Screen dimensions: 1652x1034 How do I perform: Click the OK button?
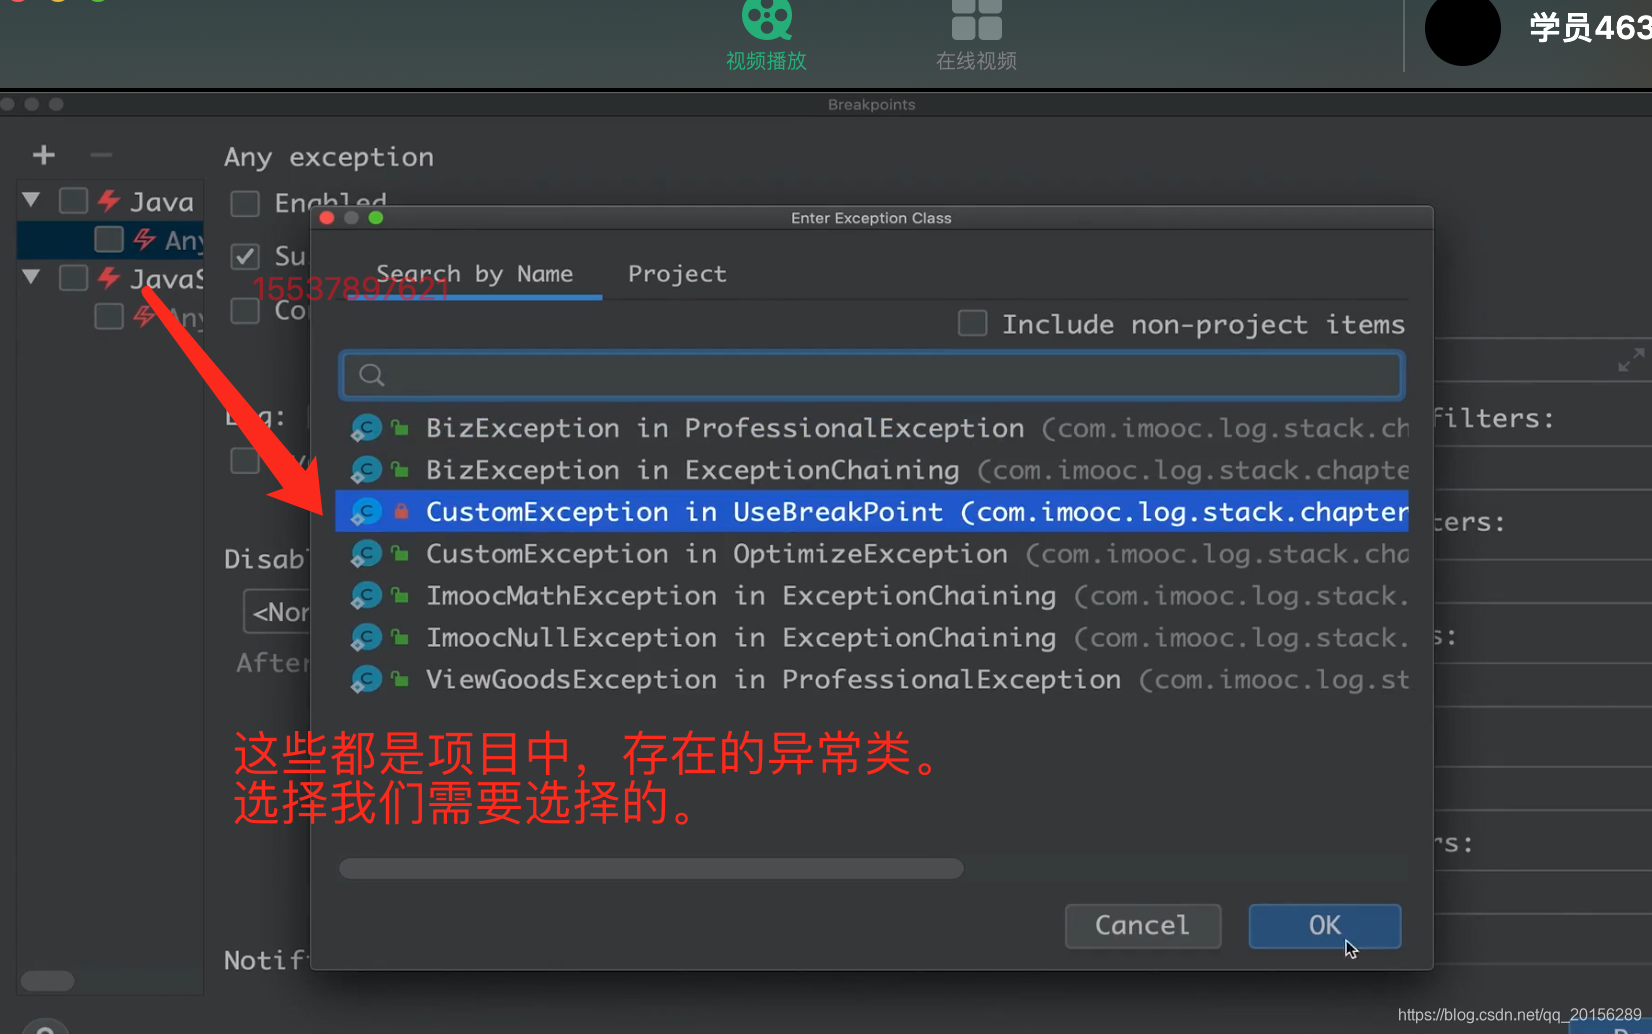(x=1324, y=926)
